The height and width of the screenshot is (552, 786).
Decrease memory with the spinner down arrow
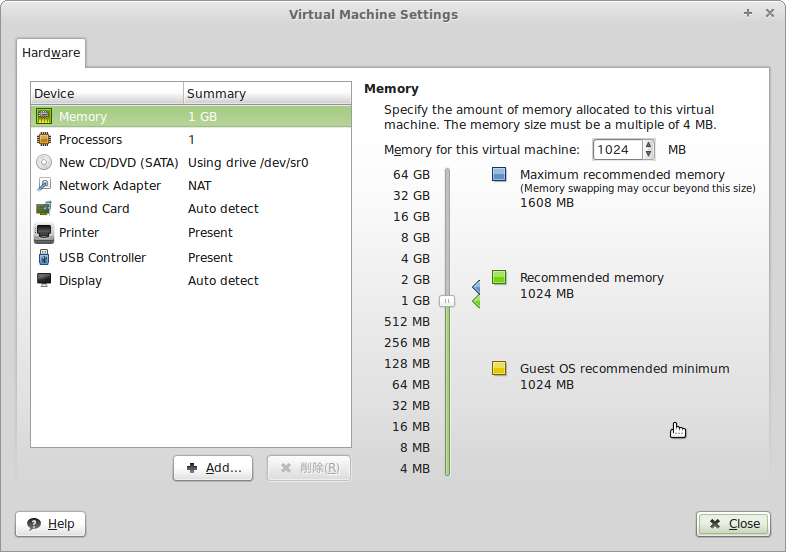point(649,154)
